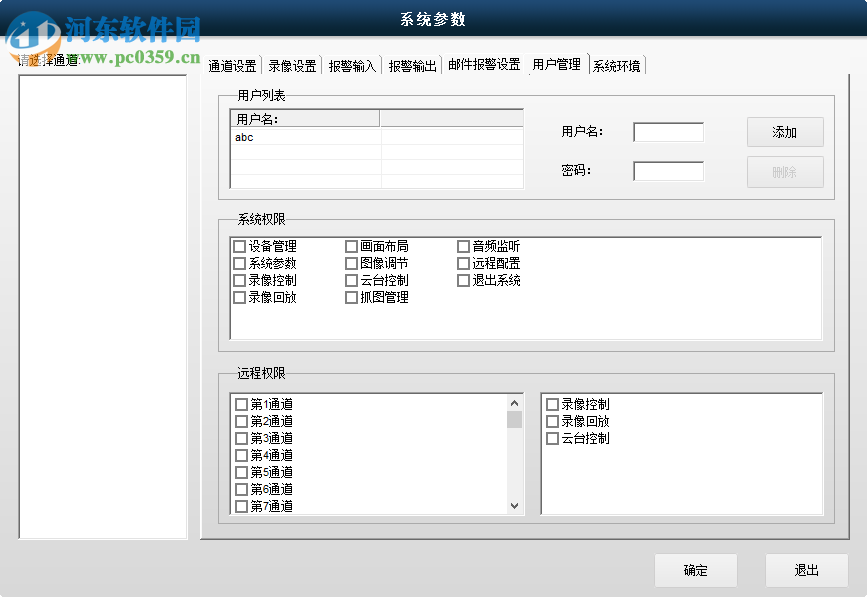This screenshot has width=867, height=597.
Task: Check 云台控制 in remote permissions
Action: pos(553,437)
